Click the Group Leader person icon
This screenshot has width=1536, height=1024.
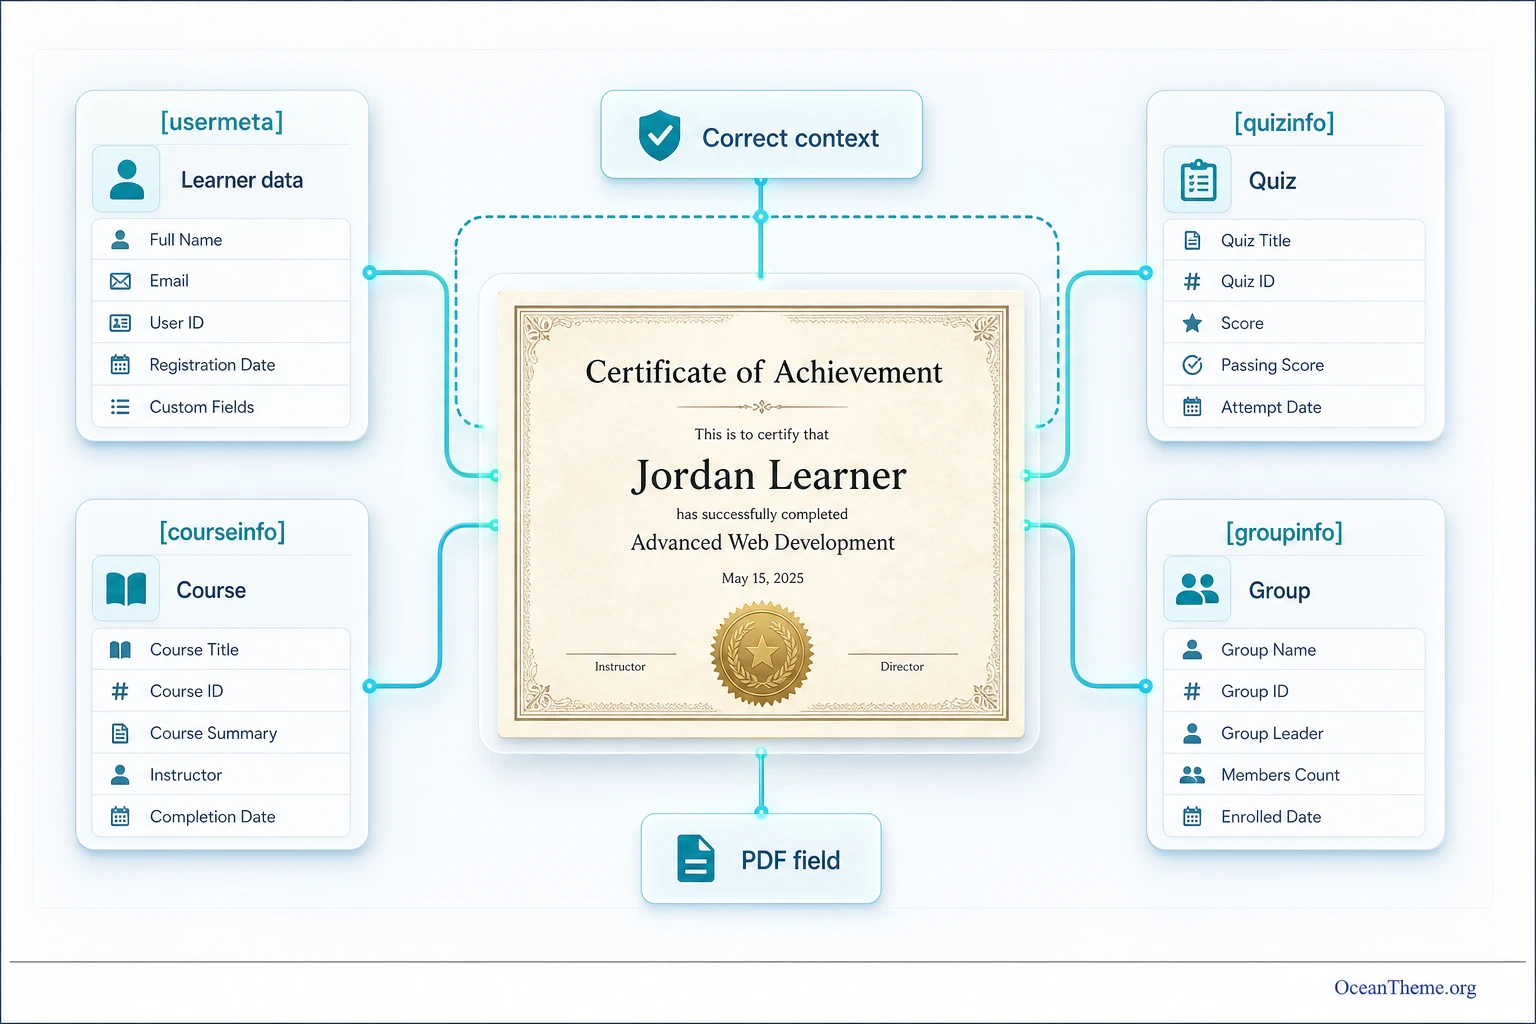[x=1192, y=733]
